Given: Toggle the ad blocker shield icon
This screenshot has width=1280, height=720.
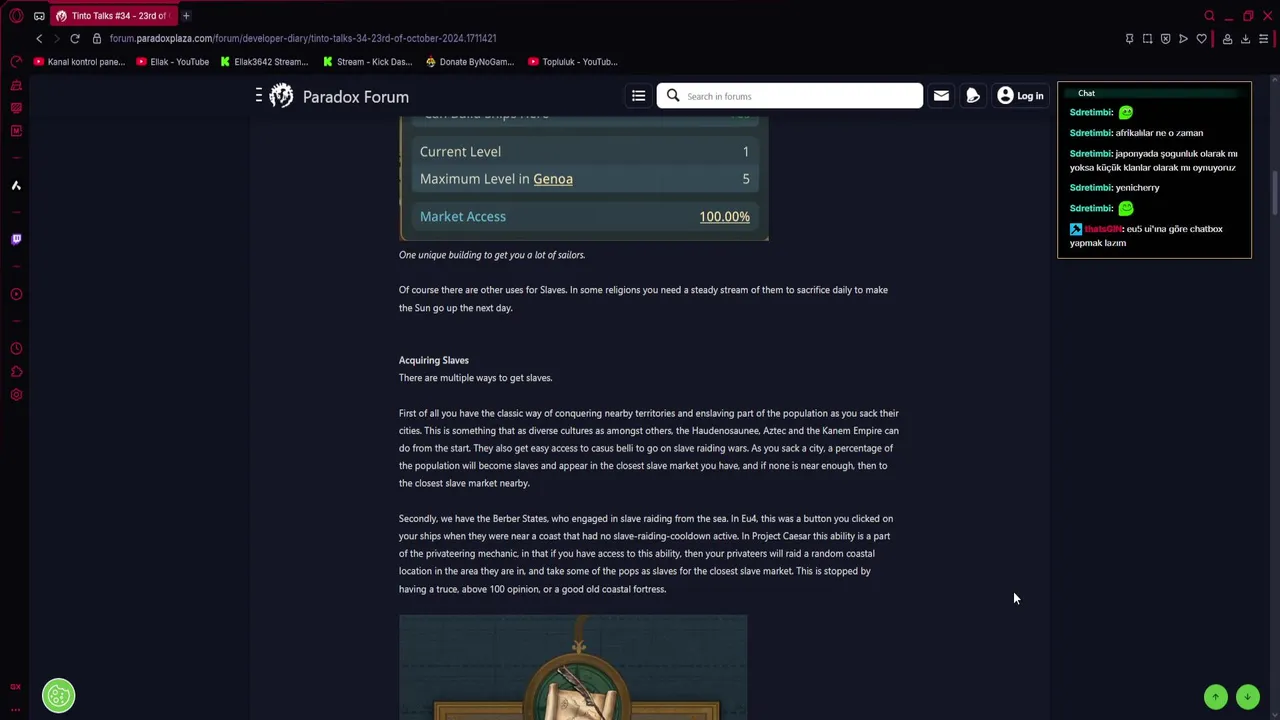Looking at the screenshot, I should pos(1165,39).
